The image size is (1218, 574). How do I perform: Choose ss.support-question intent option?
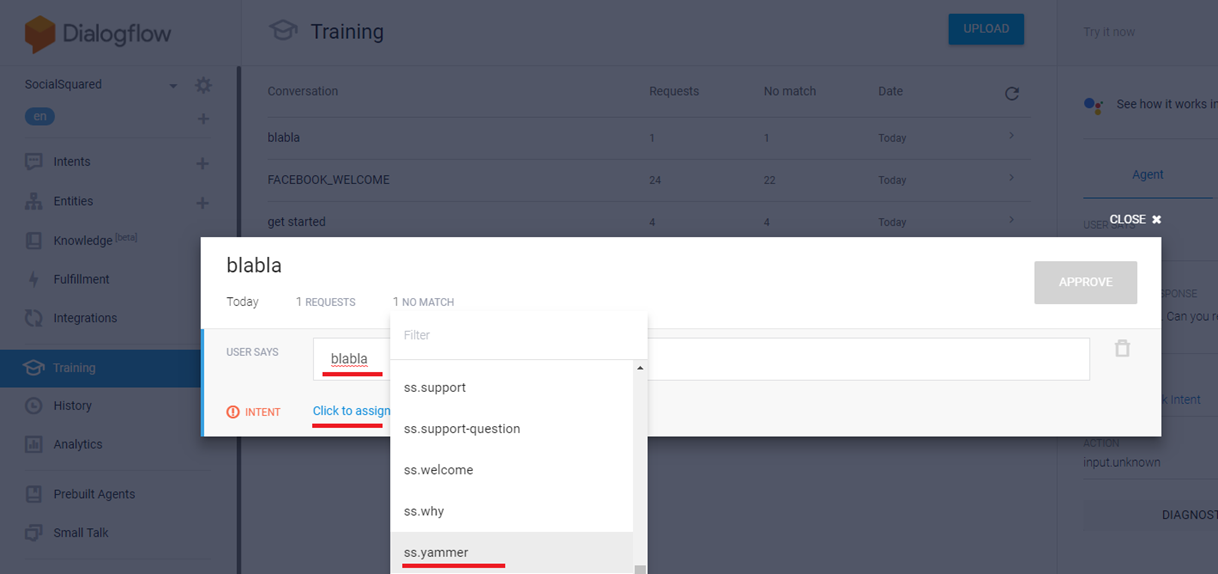461,429
